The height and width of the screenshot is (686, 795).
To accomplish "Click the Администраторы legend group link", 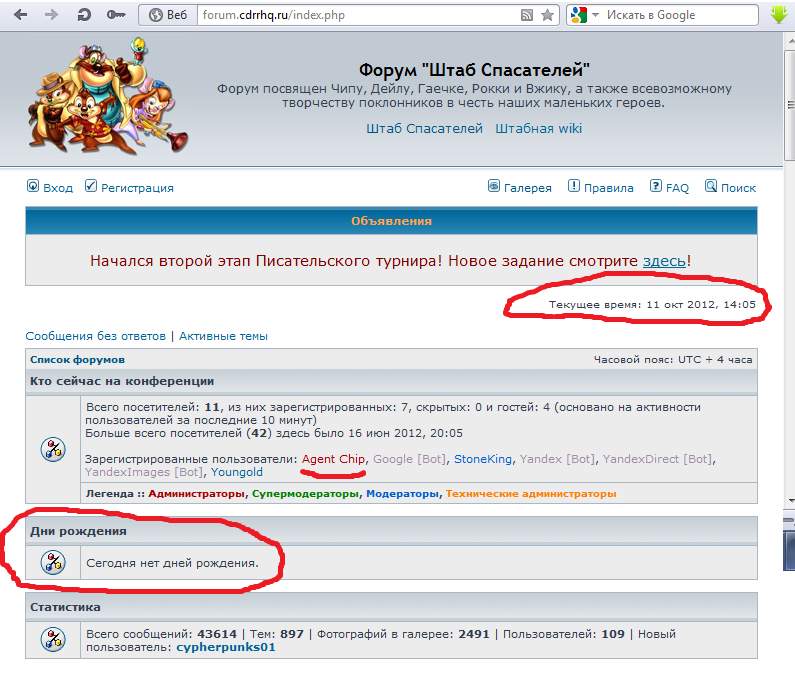I will pyautogui.click(x=196, y=494).
